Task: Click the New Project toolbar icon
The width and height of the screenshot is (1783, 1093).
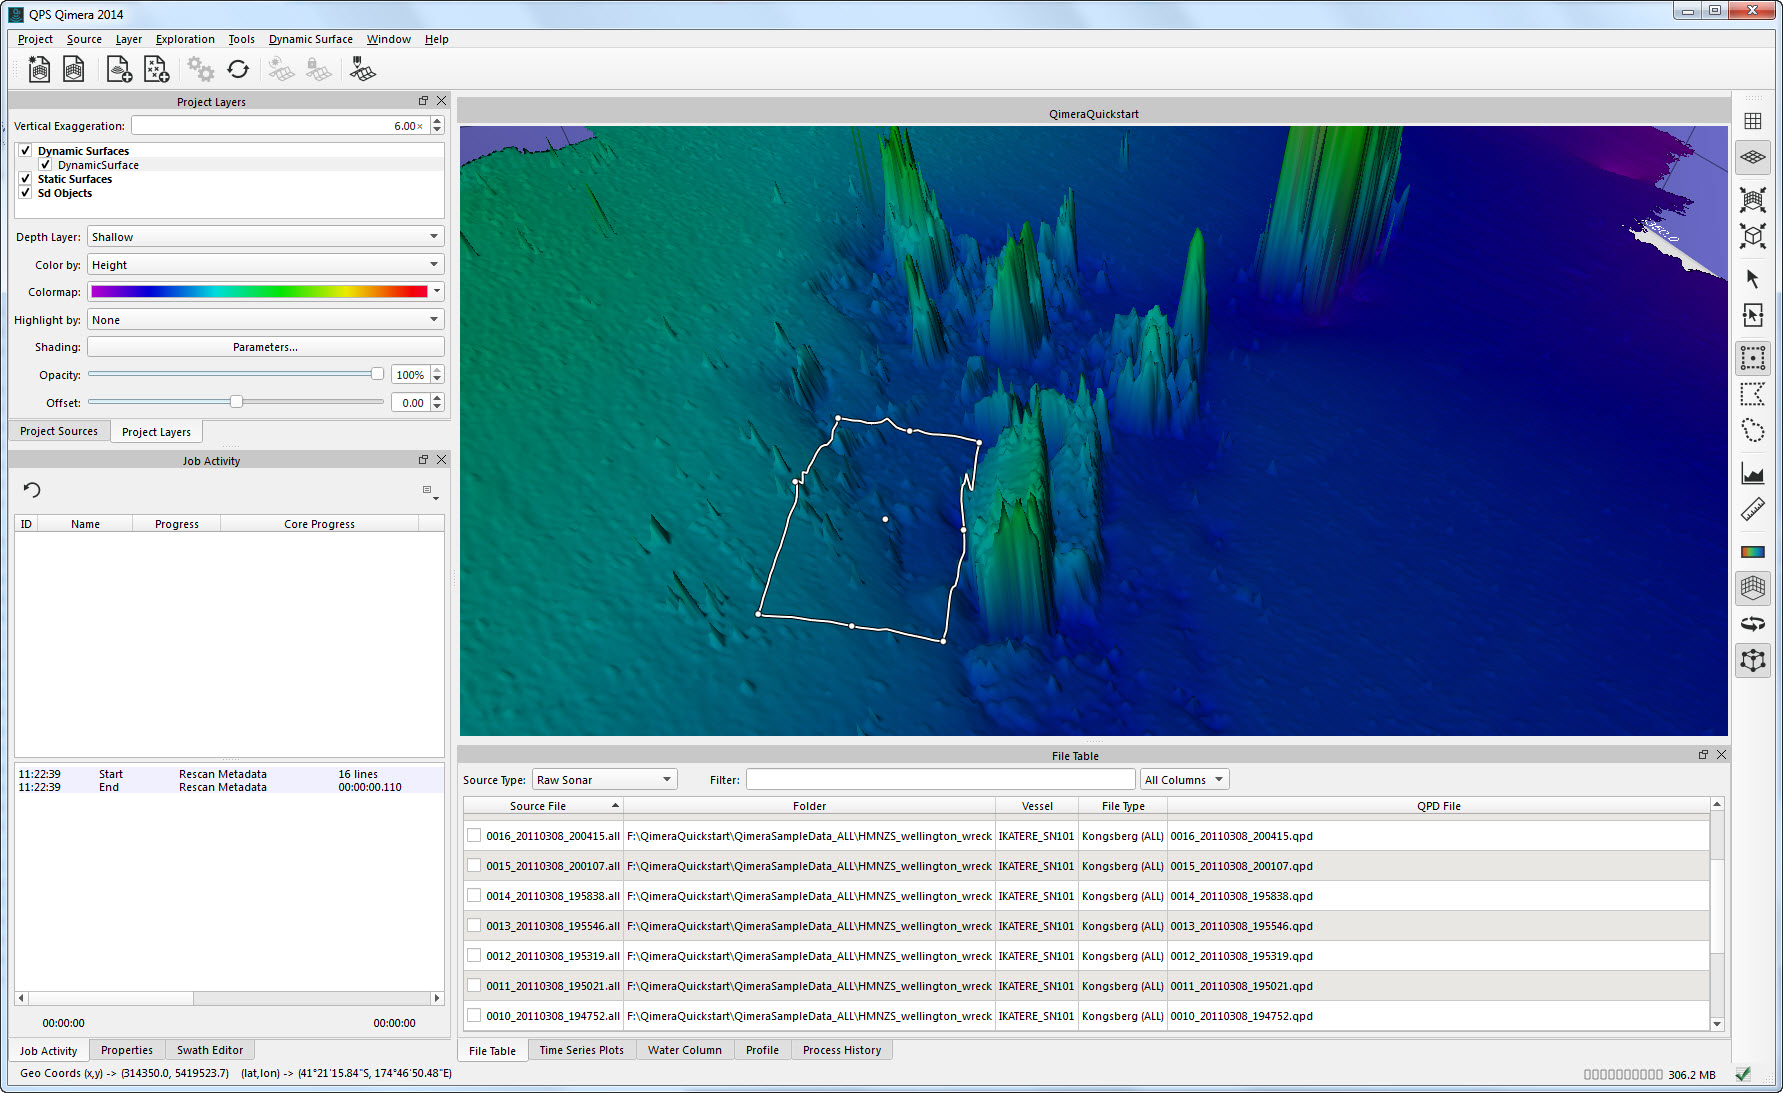Action: (39, 69)
